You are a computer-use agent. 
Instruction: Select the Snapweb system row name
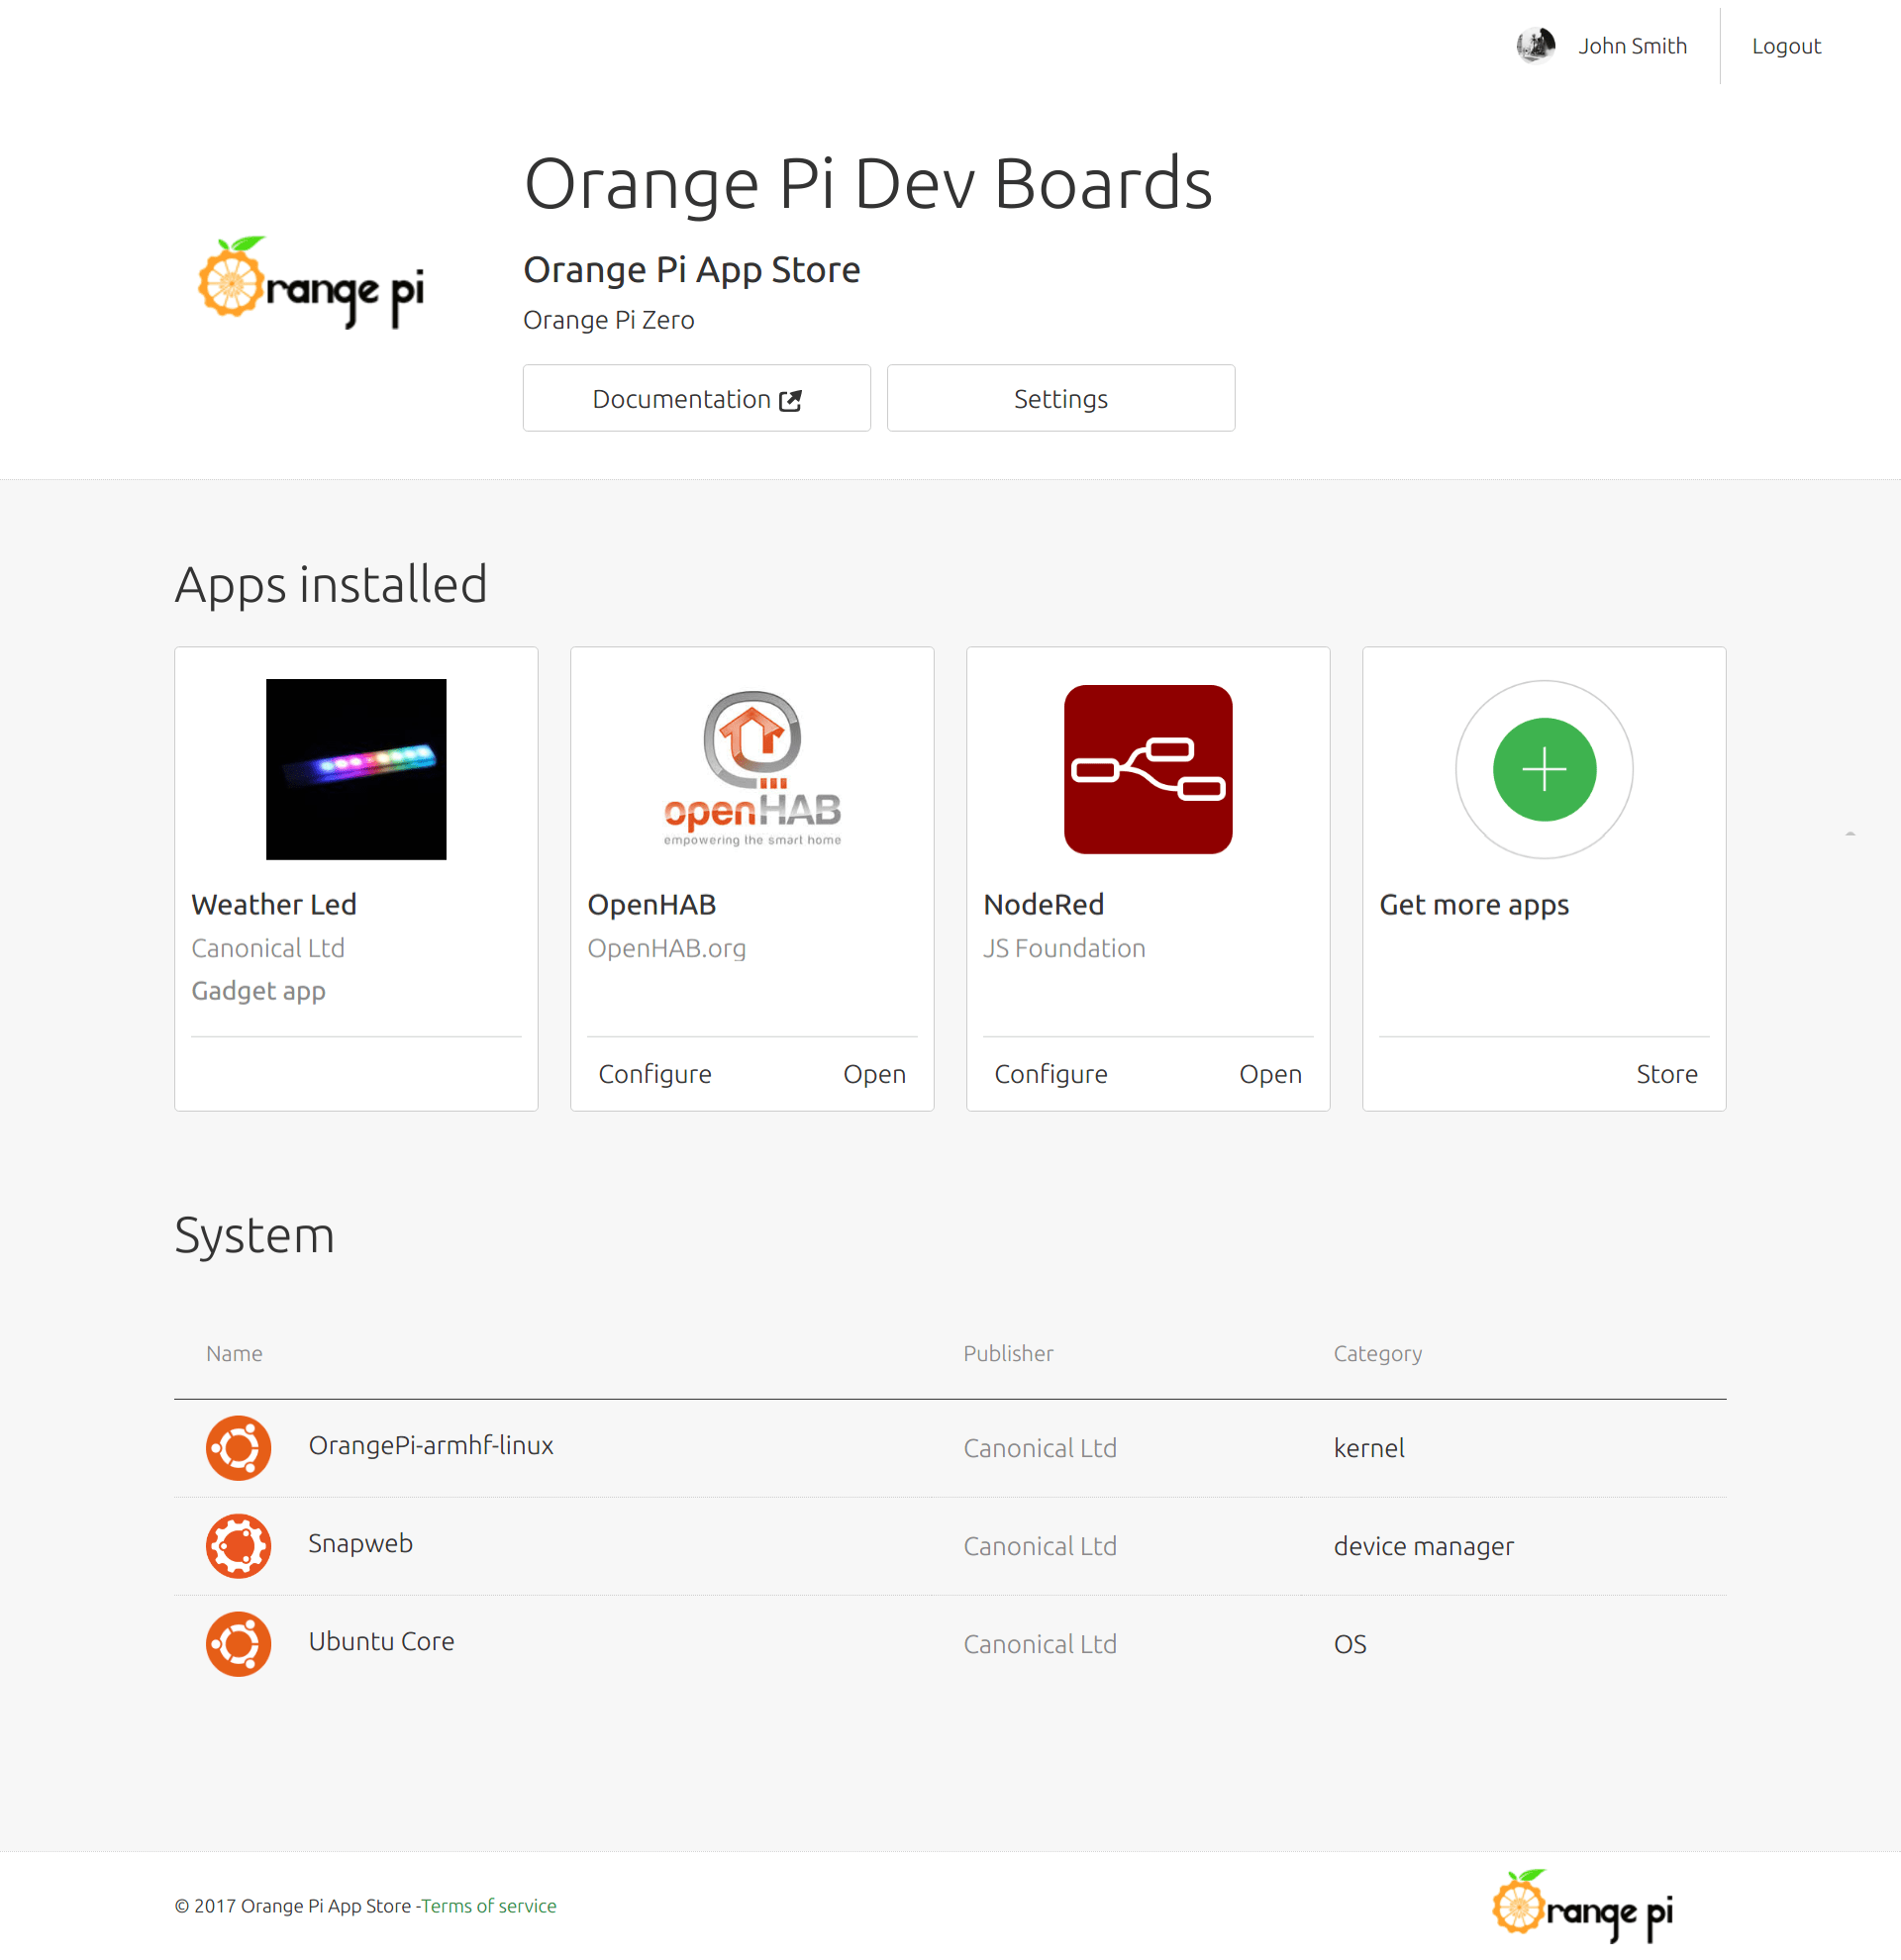[360, 1543]
